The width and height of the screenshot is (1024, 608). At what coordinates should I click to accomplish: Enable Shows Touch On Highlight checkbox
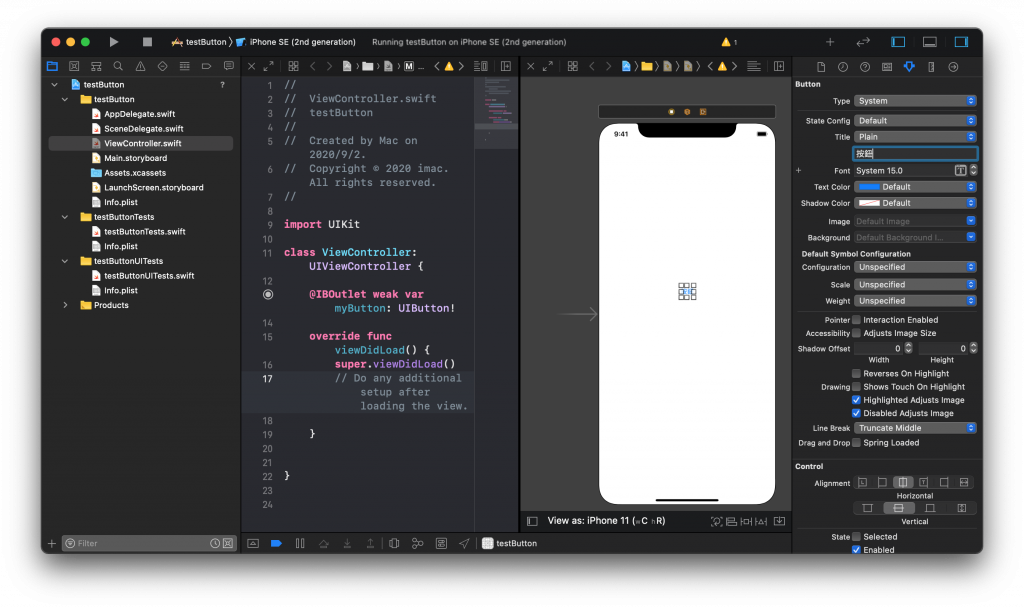coord(856,387)
